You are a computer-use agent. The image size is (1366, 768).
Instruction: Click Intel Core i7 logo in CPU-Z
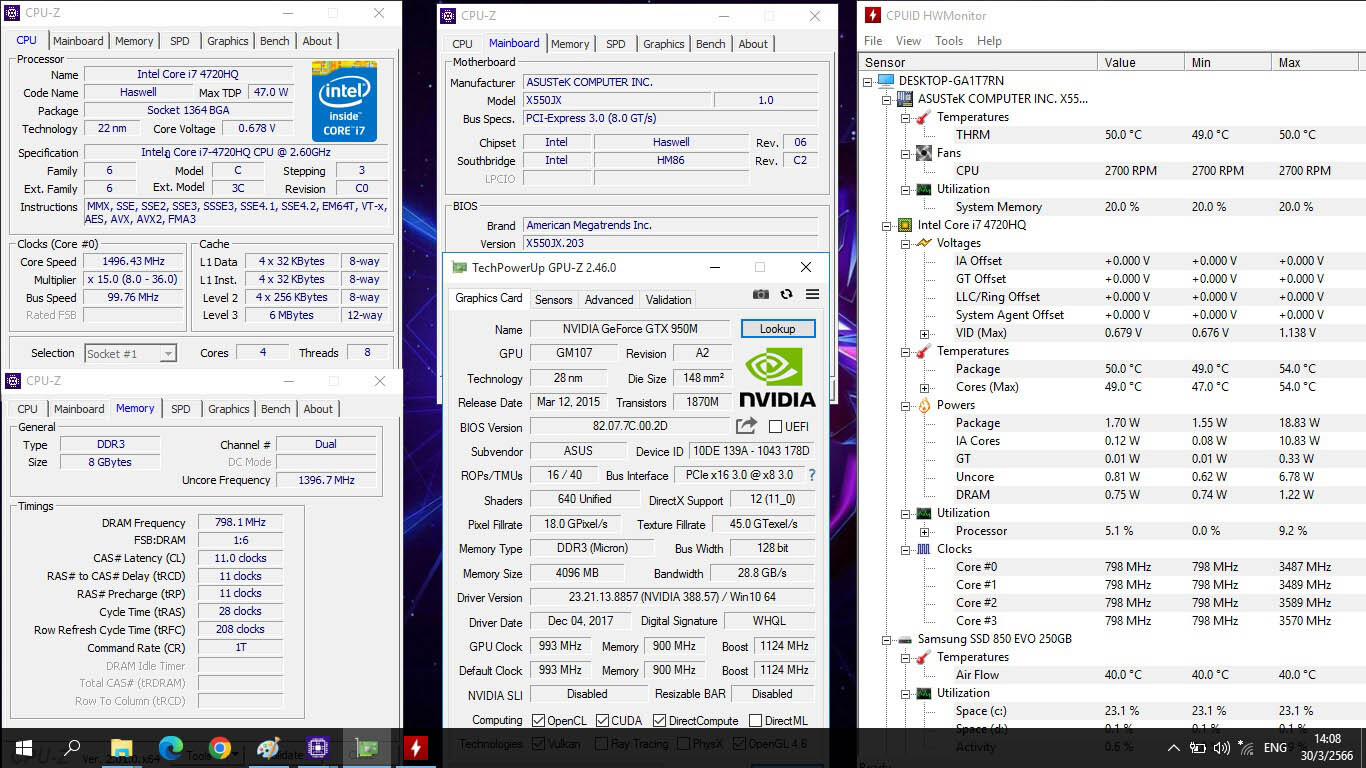pos(344,101)
